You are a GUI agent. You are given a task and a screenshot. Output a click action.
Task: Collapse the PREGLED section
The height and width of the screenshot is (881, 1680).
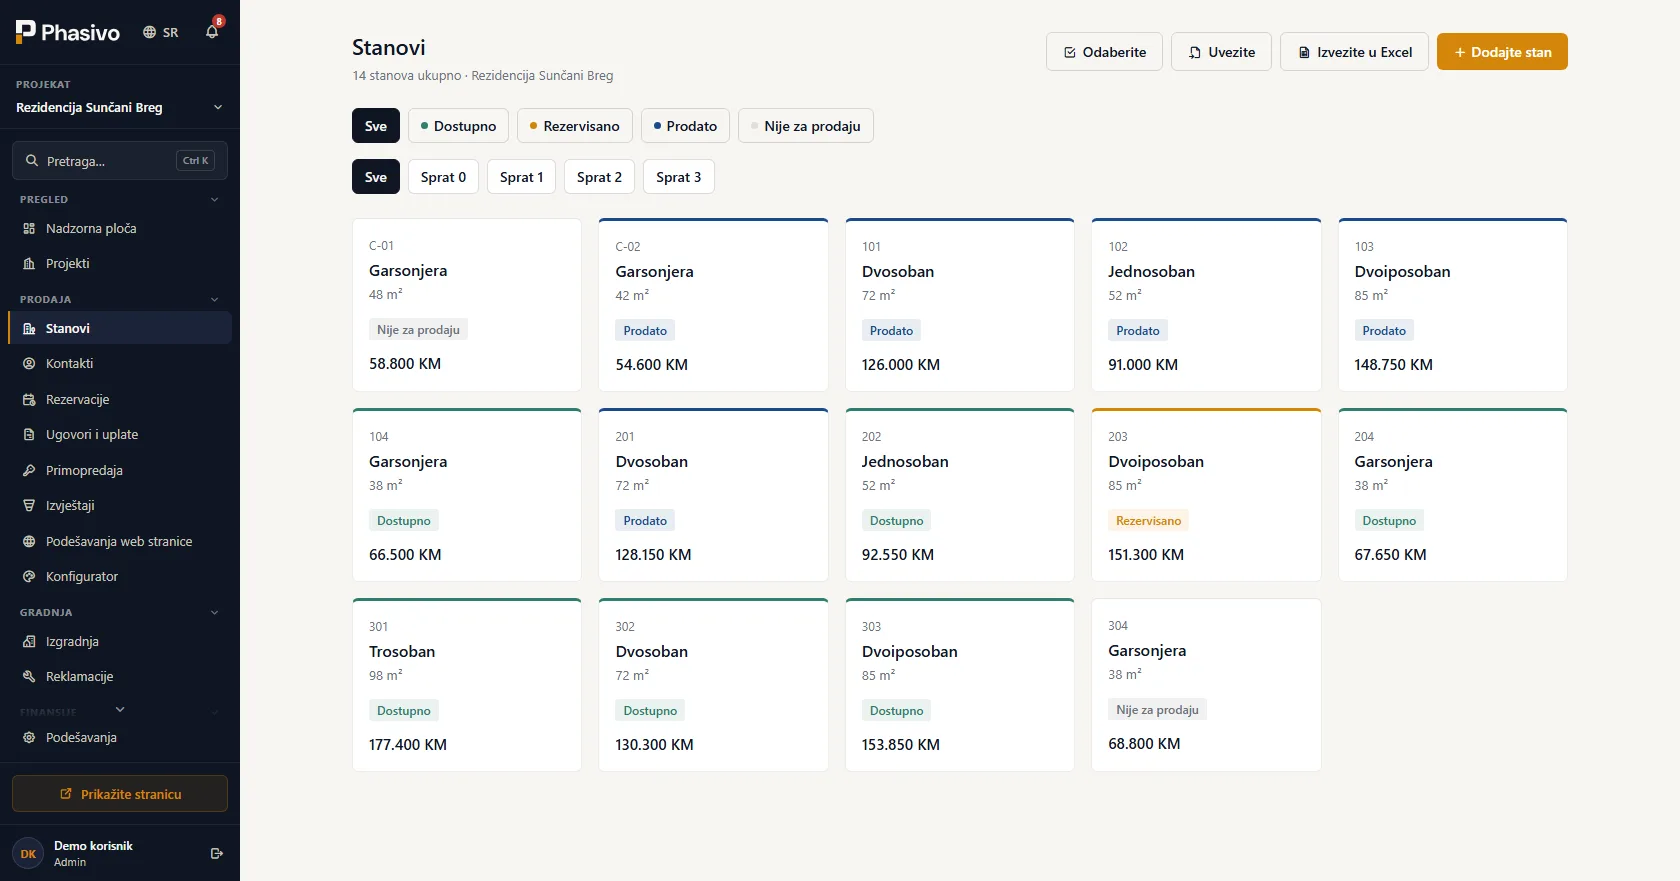214,199
